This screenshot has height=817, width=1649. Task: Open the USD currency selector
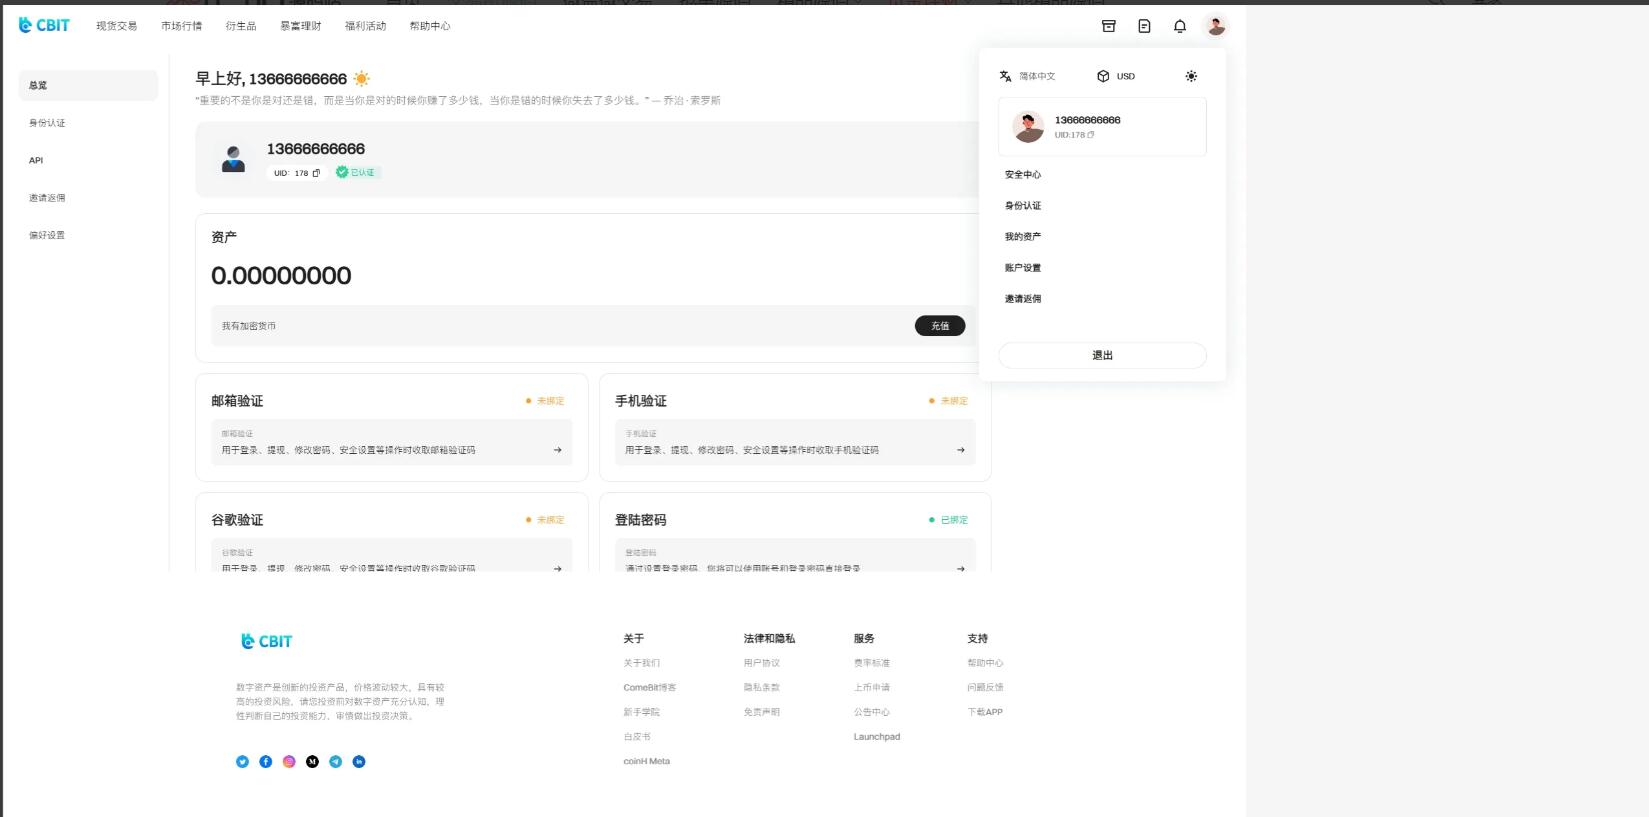(x=1116, y=76)
